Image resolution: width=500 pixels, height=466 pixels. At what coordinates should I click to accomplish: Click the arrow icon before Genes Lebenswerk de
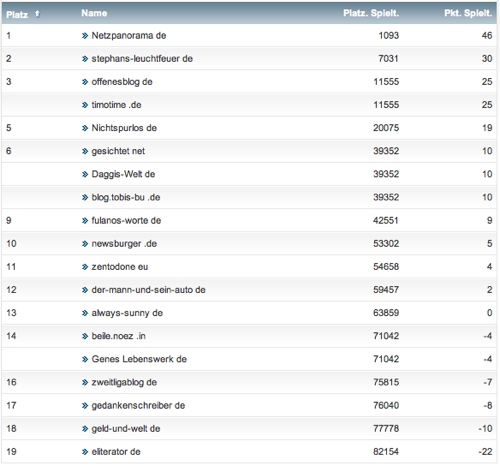pos(85,359)
